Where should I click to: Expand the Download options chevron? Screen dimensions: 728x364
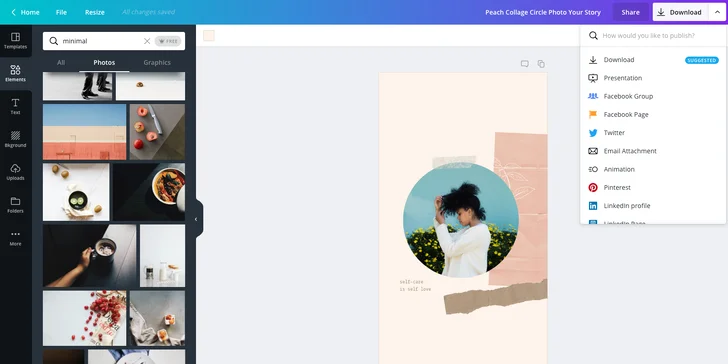pyautogui.click(x=717, y=12)
